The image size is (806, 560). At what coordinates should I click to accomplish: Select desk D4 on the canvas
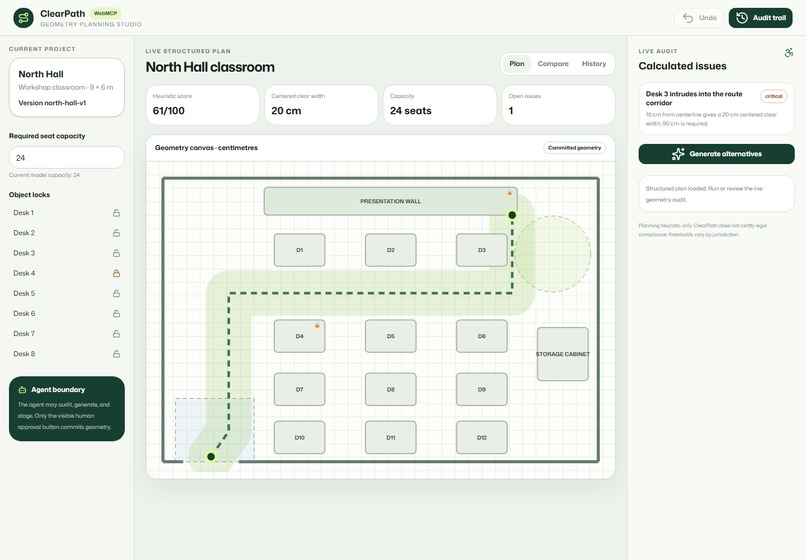coord(299,336)
